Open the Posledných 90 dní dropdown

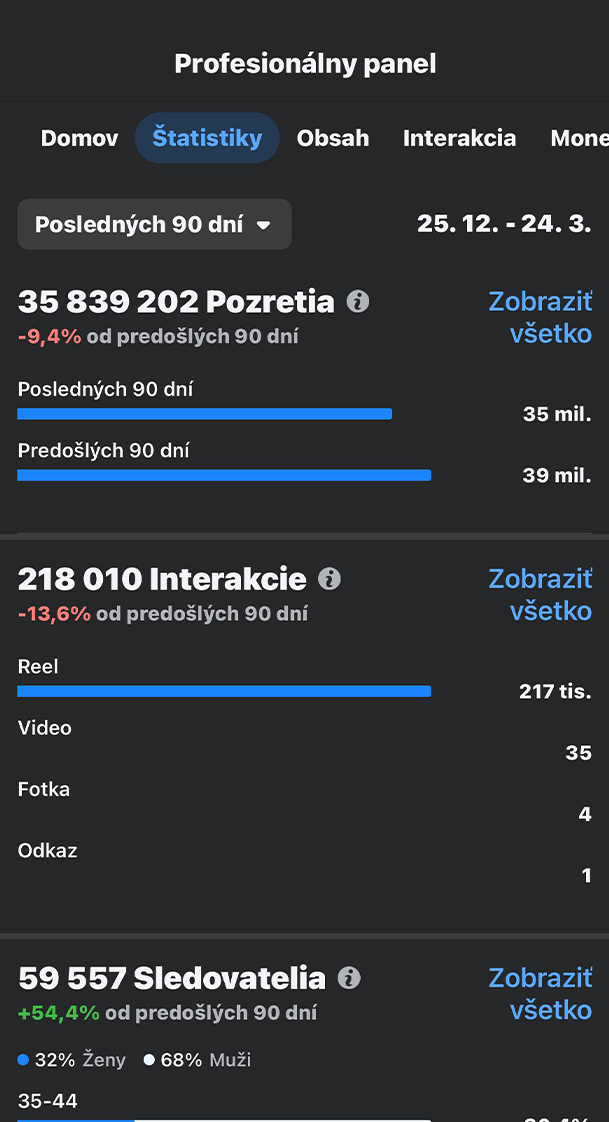coord(154,224)
